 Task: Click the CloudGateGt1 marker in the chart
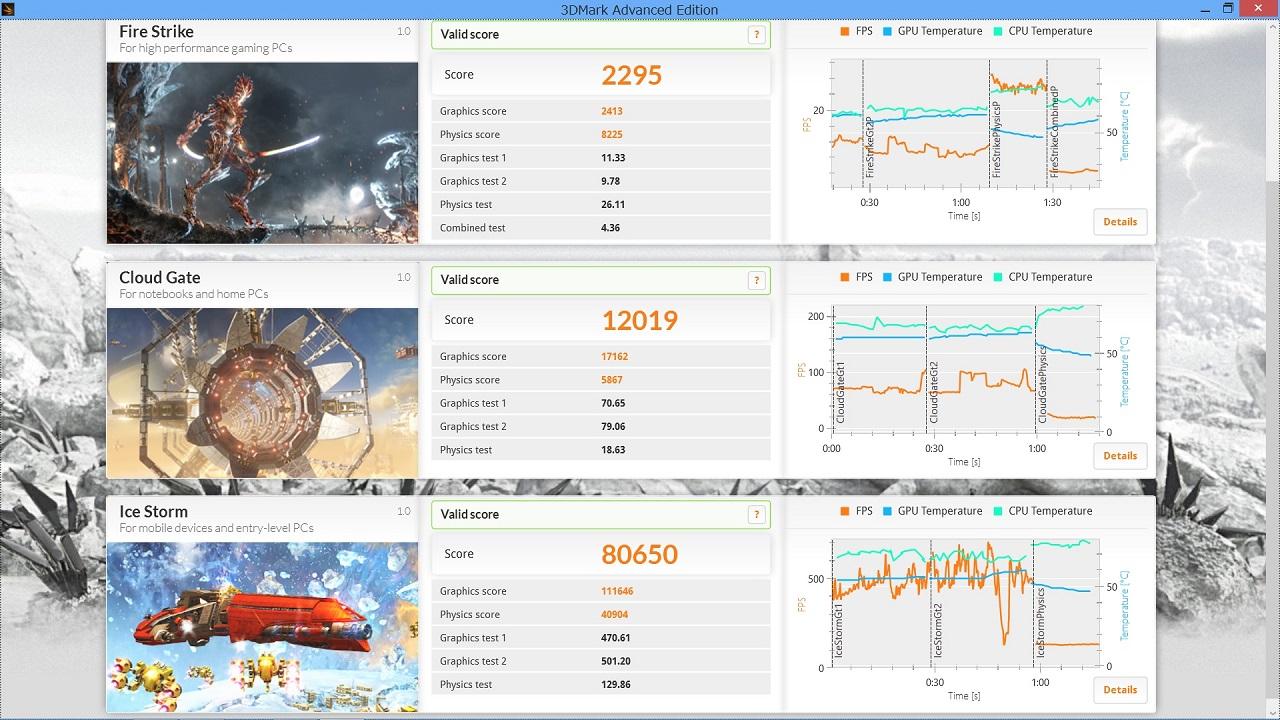[x=841, y=392]
